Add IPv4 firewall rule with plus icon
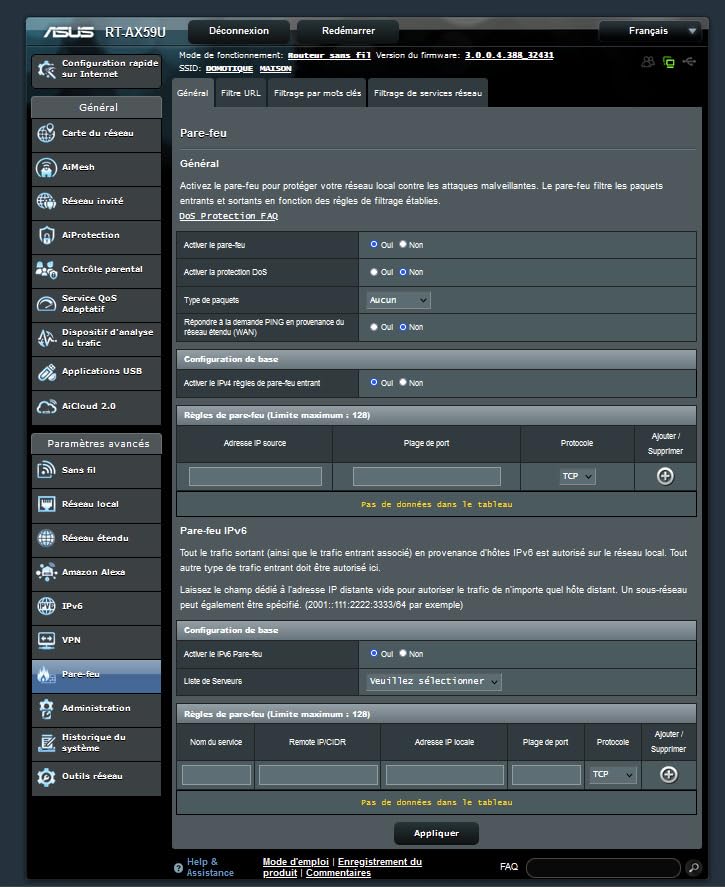The height and width of the screenshot is (887, 725). (x=664, y=477)
